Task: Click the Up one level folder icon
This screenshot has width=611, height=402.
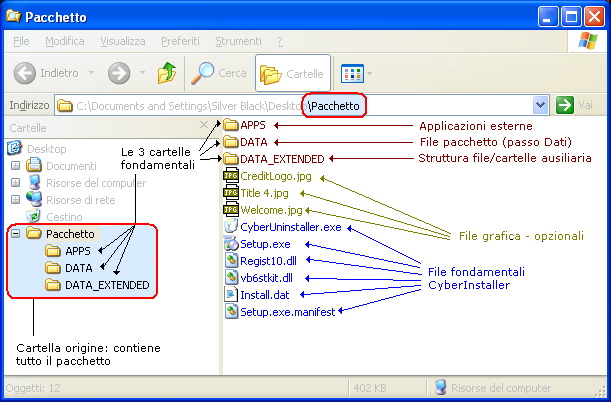Action: coord(167,73)
